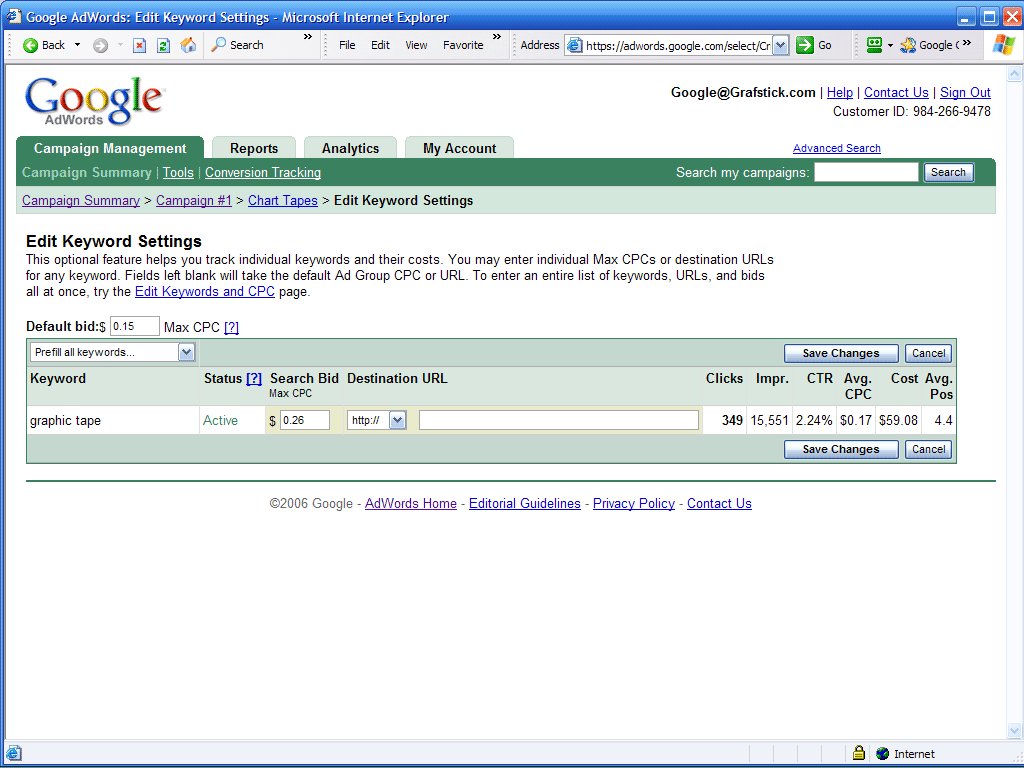This screenshot has width=1024, height=768.
Task: Click the top Save Changes button
Action: pos(840,353)
